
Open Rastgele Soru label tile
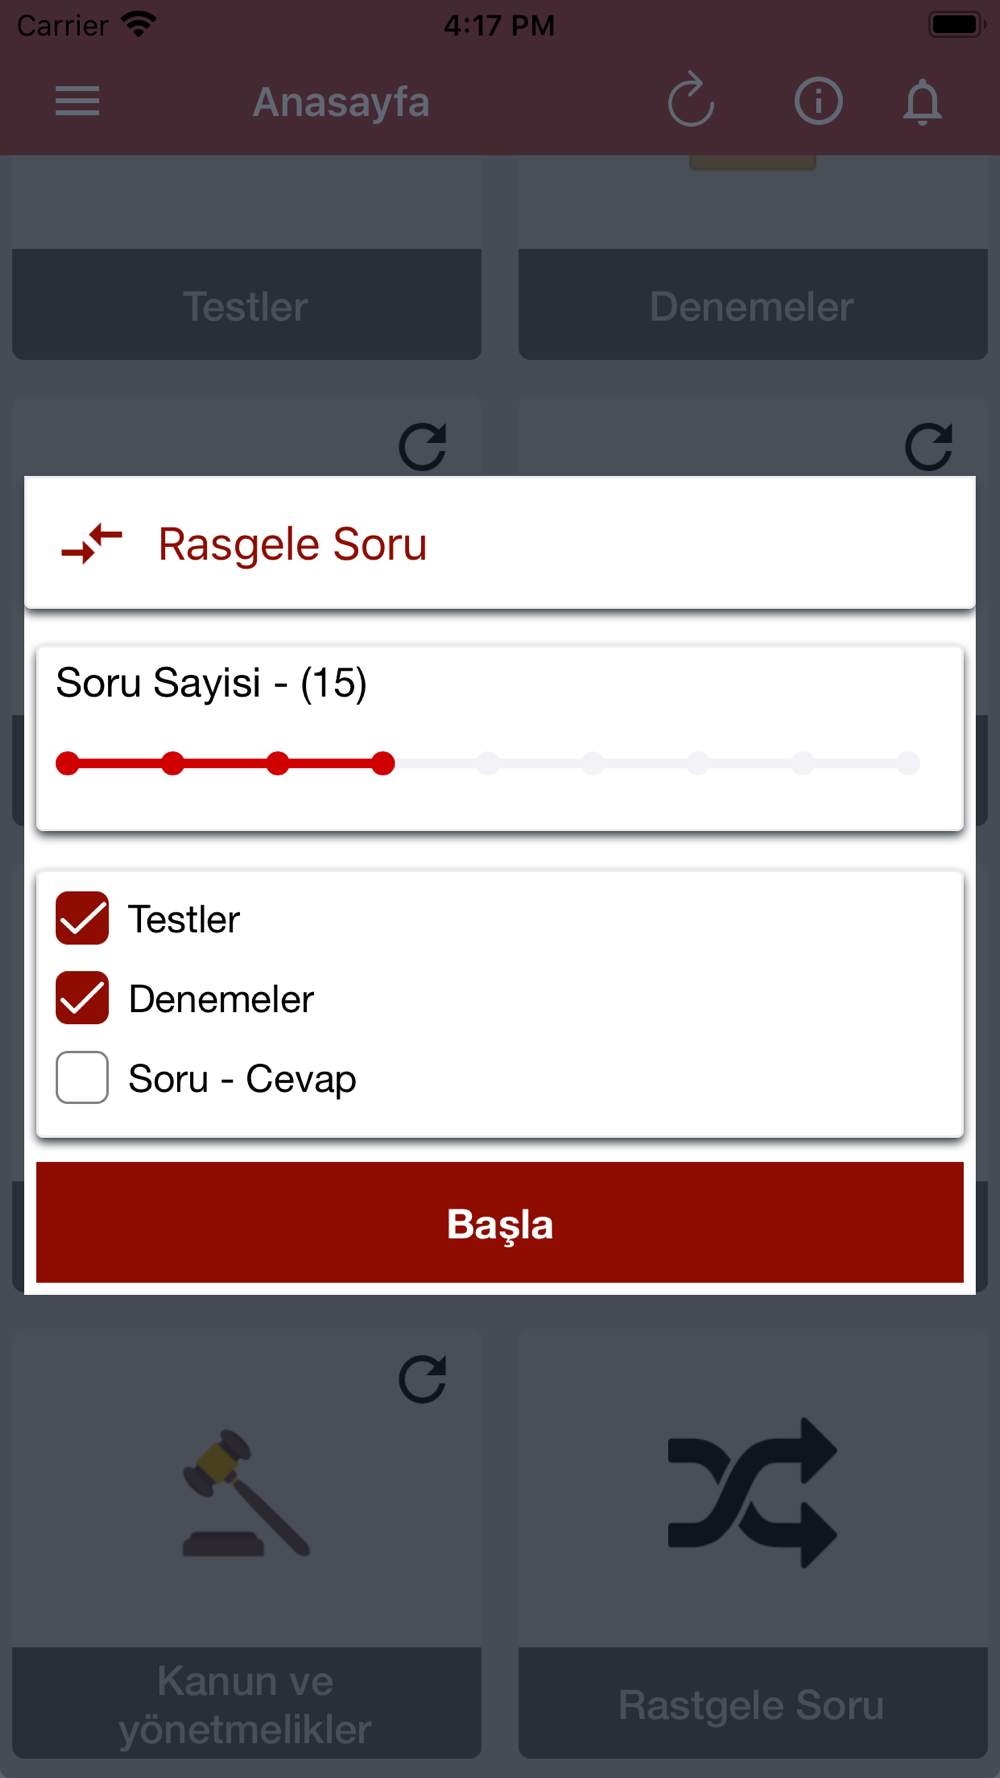753,1704
